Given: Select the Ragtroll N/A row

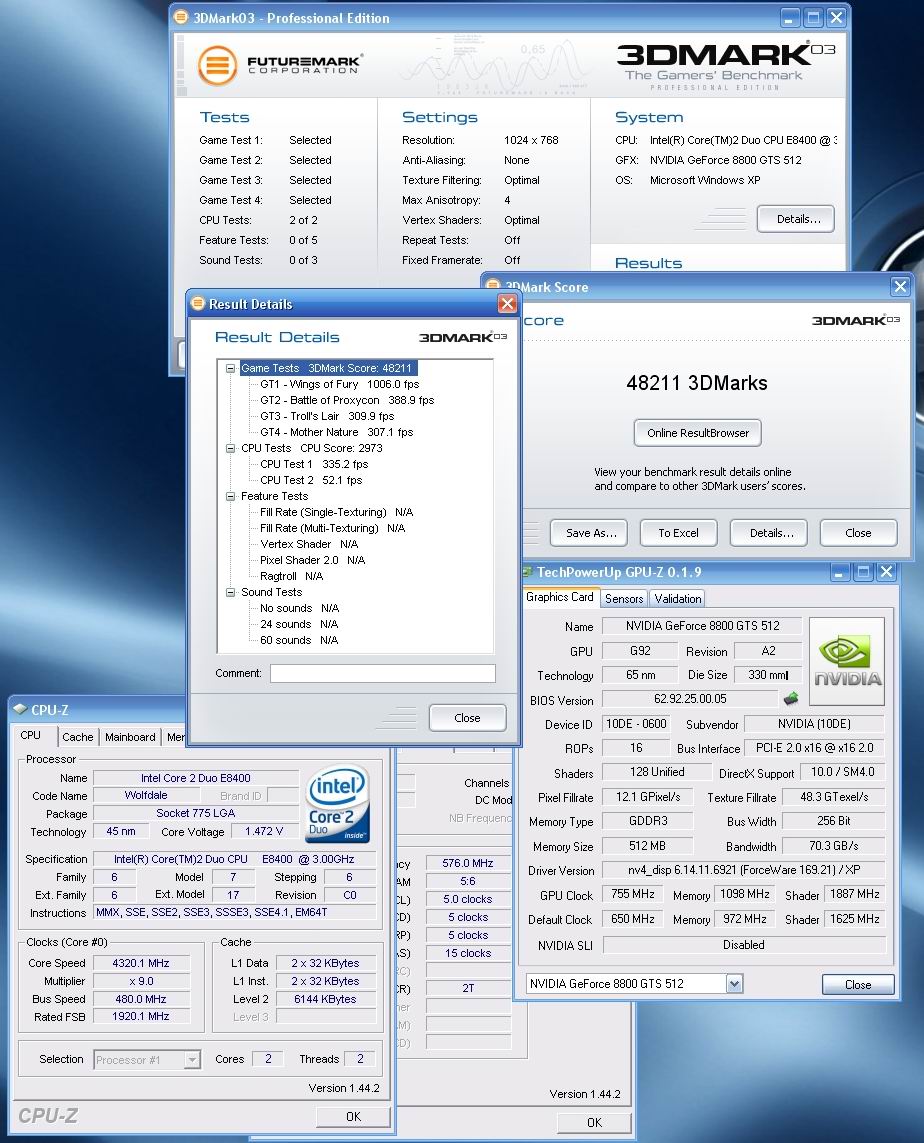Looking at the screenshot, I should (x=291, y=577).
